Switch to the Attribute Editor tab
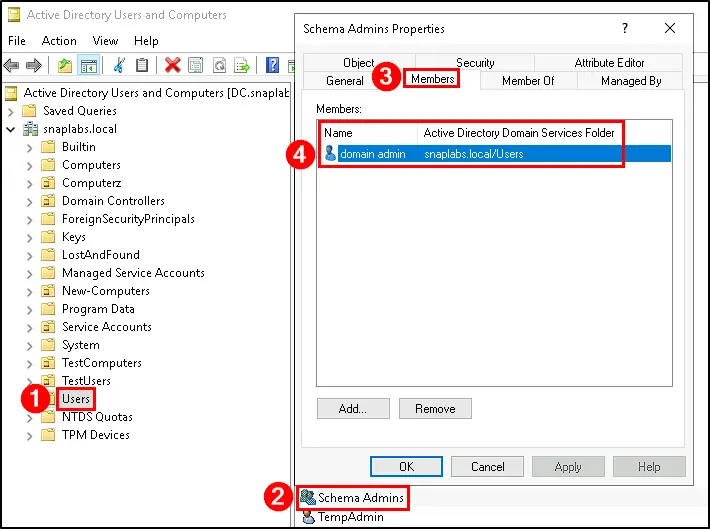The width and height of the screenshot is (710, 529). (609, 63)
